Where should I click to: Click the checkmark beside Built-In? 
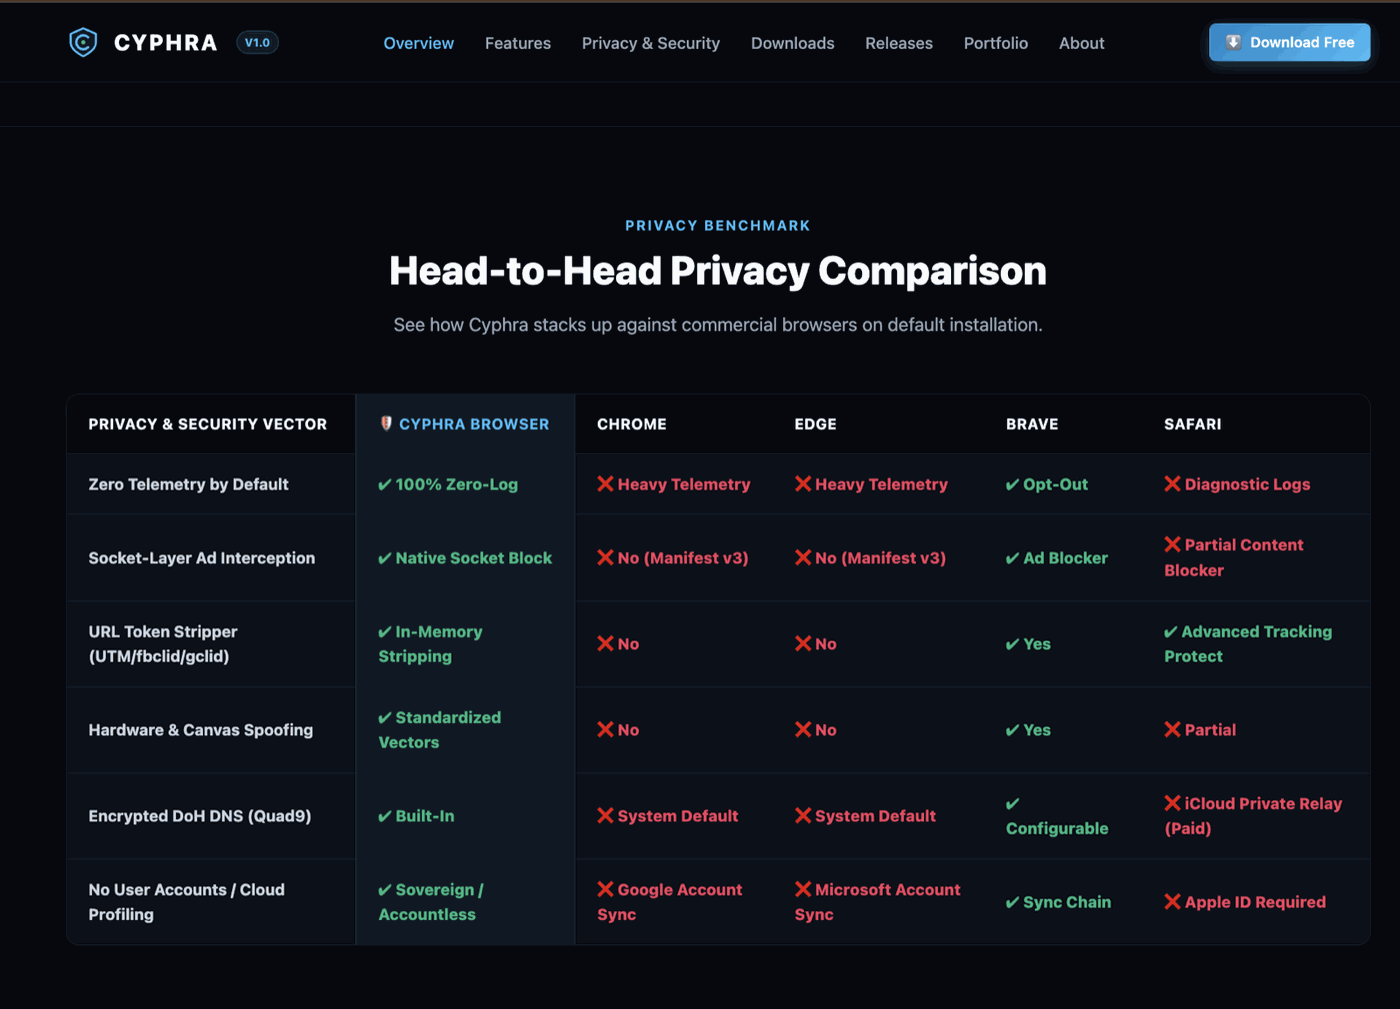coord(385,817)
